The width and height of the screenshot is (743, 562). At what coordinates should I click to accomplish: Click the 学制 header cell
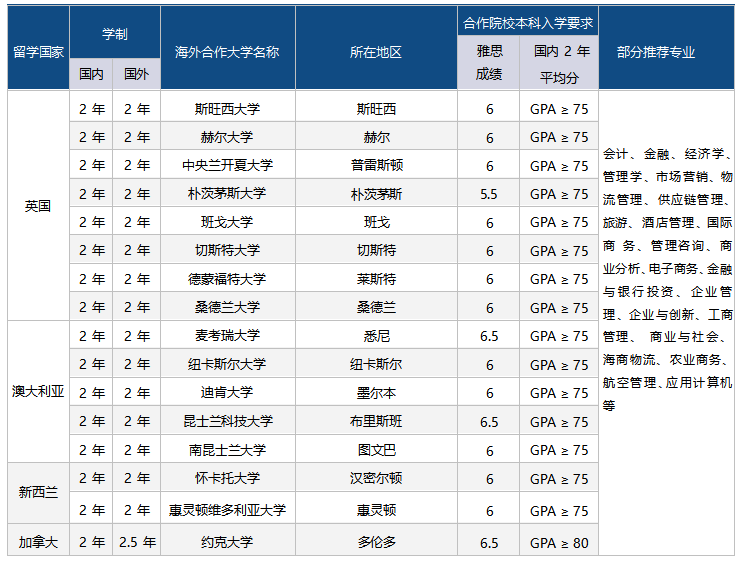(x=115, y=34)
